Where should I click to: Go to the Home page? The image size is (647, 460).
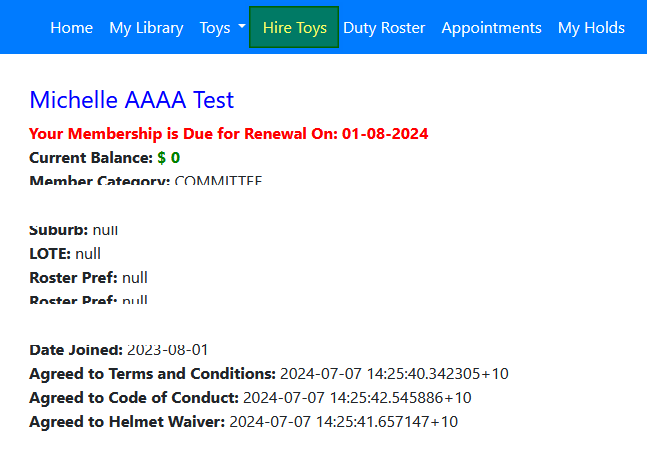pyautogui.click(x=71, y=28)
